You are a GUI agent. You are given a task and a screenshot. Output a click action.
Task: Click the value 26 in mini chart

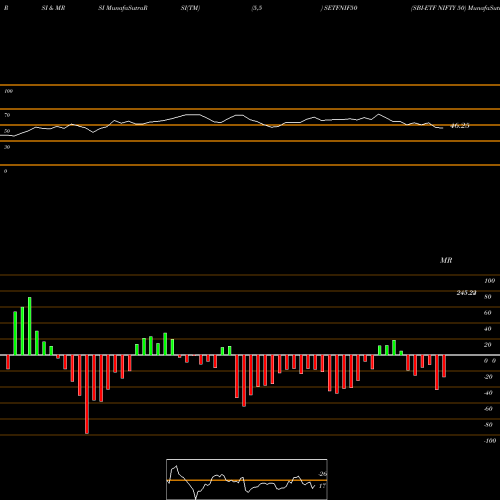pyautogui.click(x=323, y=474)
